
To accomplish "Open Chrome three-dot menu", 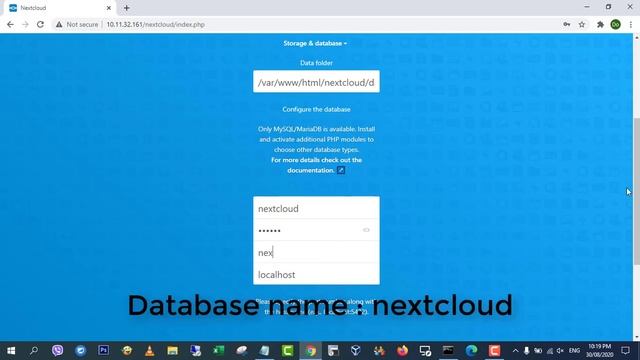I will point(631,24).
